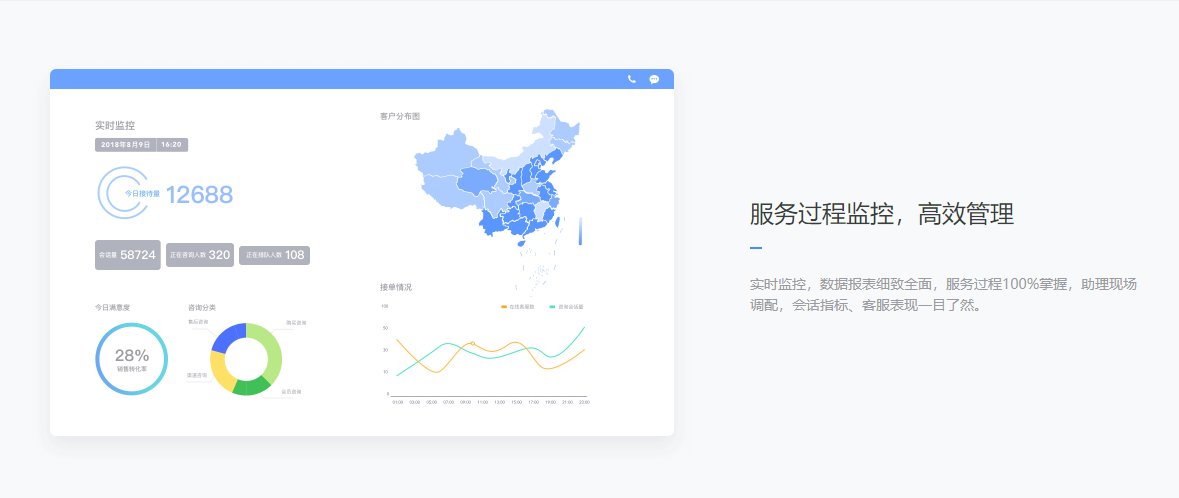Click the light green donut chart segment
Viewport: 1179px width, 498px height.
click(x=268, y=347)
